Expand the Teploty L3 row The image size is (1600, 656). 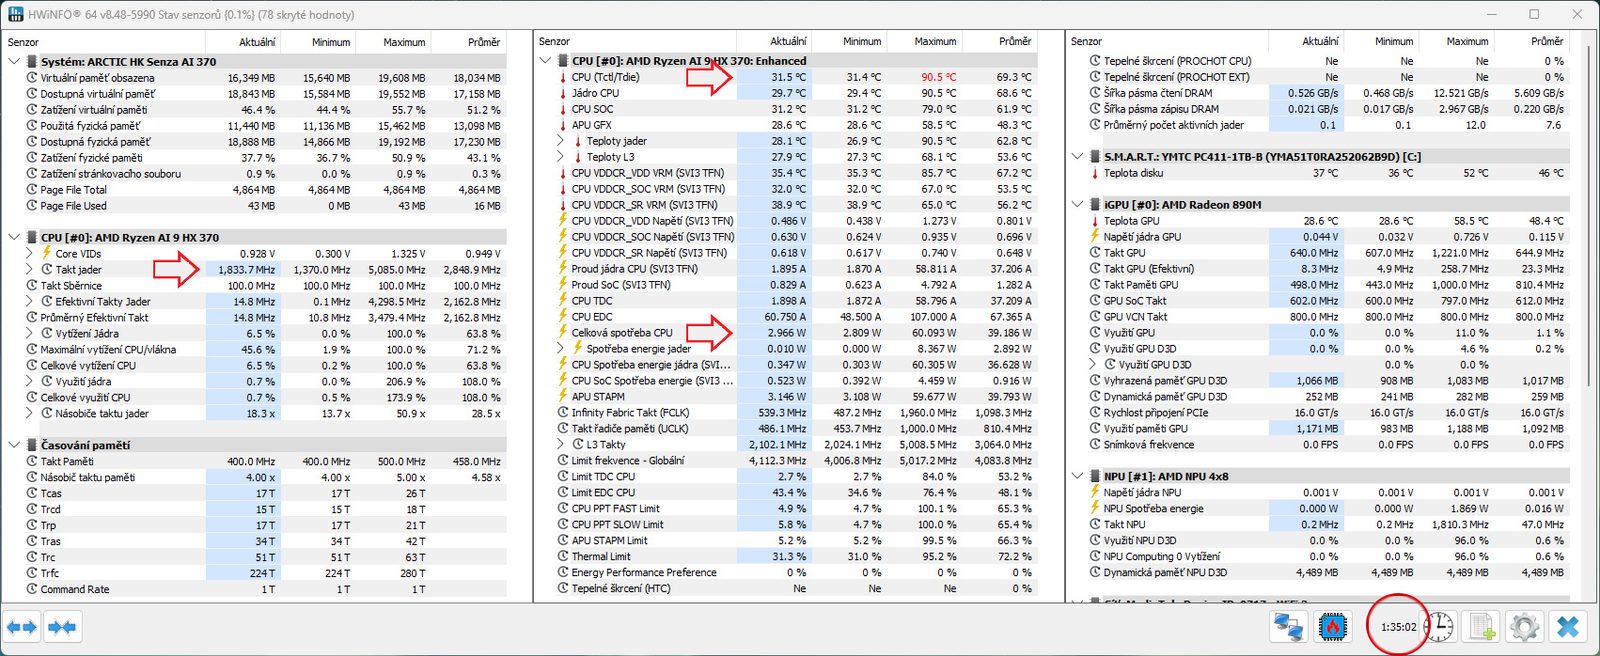561,157
